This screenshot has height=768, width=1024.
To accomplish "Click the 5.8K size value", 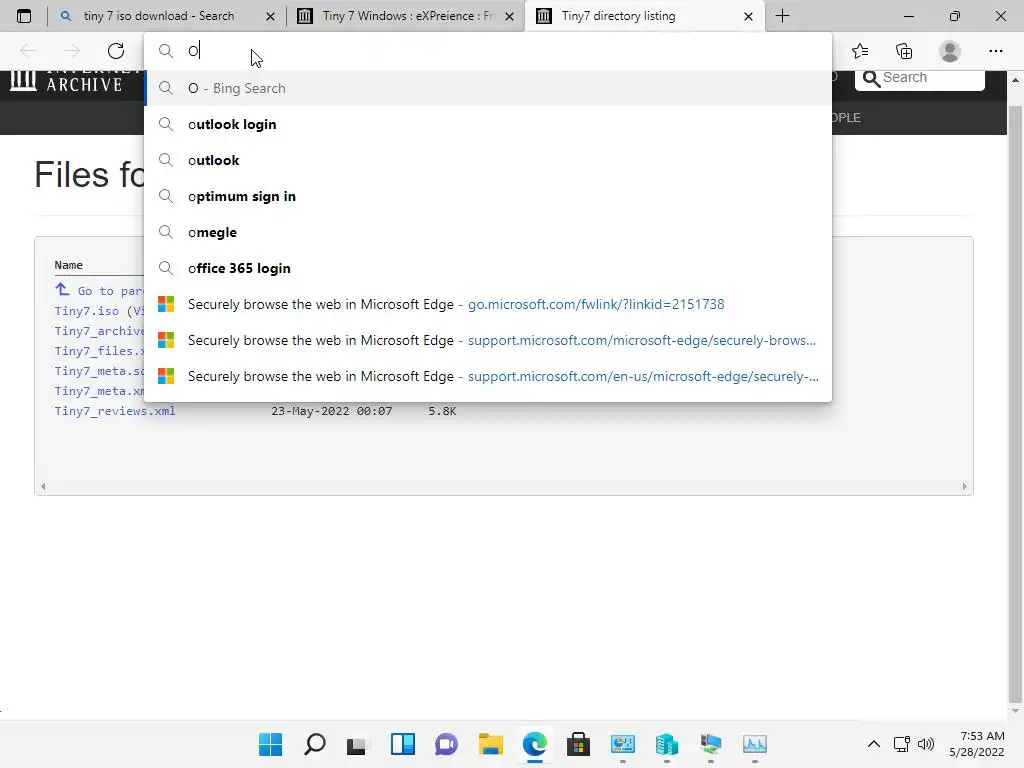I will pyautogui.click(x=442, y=411).
